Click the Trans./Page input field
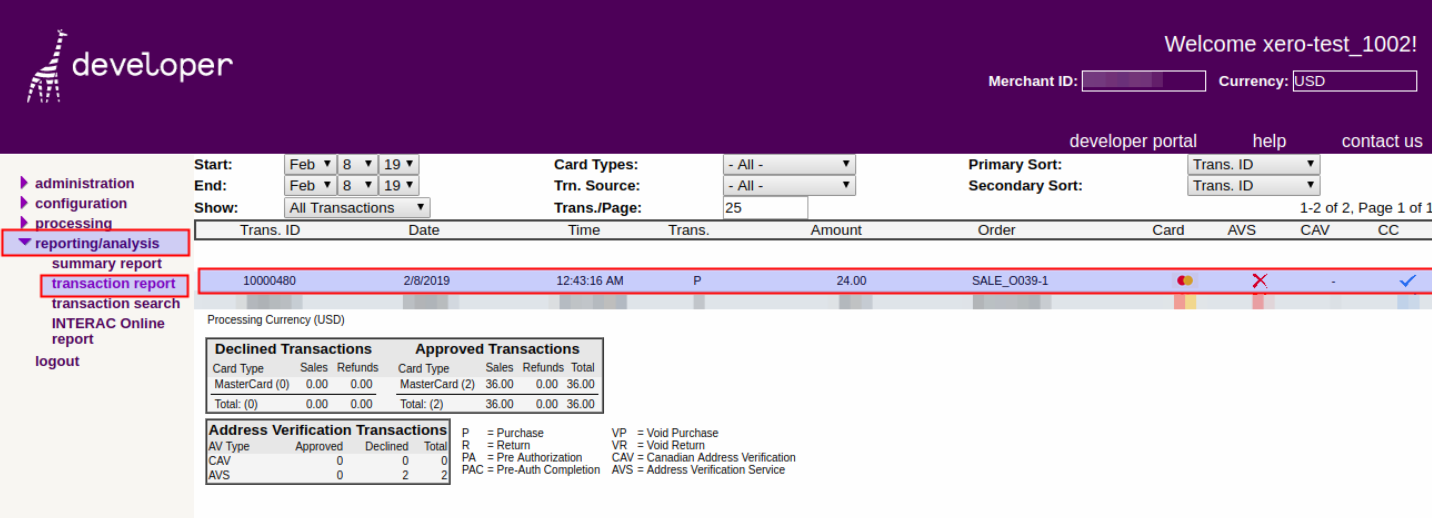The height and width of the screenshot is (518, 1432). point(765,208)
